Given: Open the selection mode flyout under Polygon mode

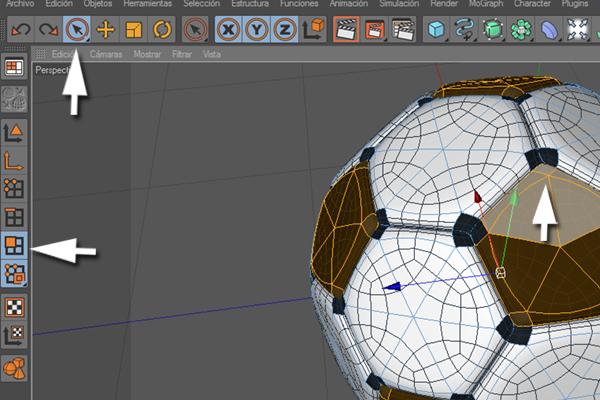Looking at the screenshot, I should [x=14, y=273].
